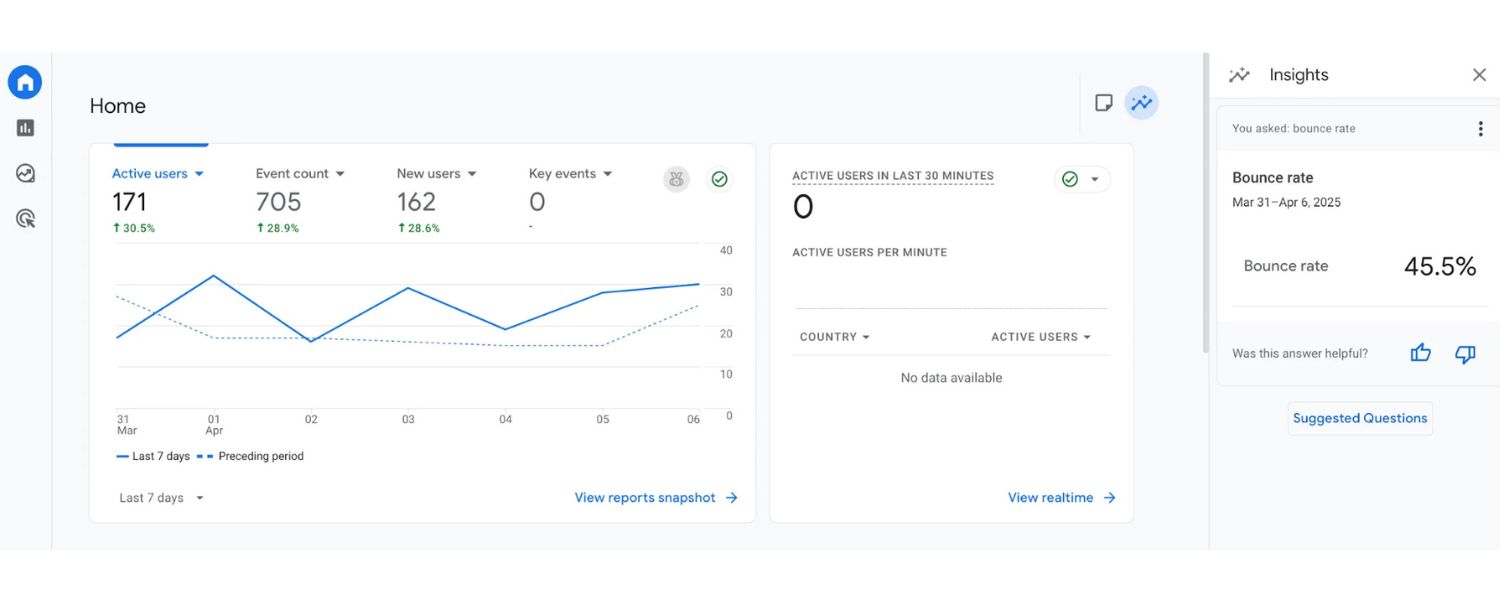Open the Insights panel icon at top right
The image size is (1500, 600).
pyautogui.click(x=1141, y=102)
